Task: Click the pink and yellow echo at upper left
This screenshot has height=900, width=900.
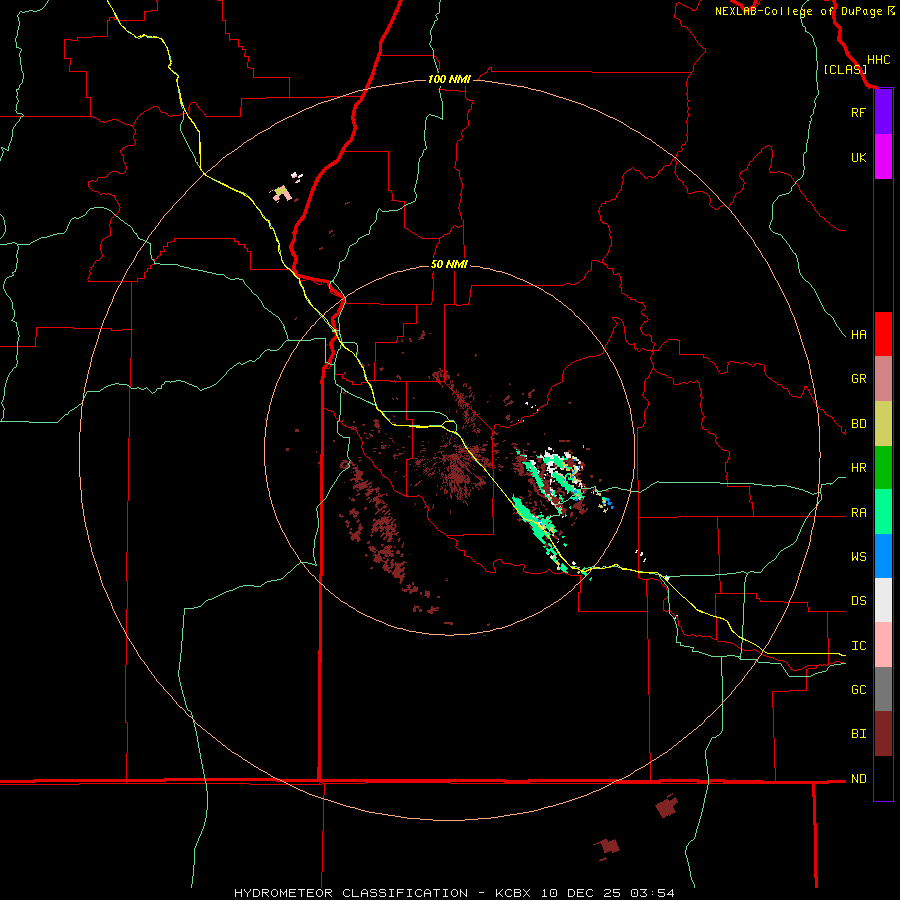Action: [x=281, y=193]
